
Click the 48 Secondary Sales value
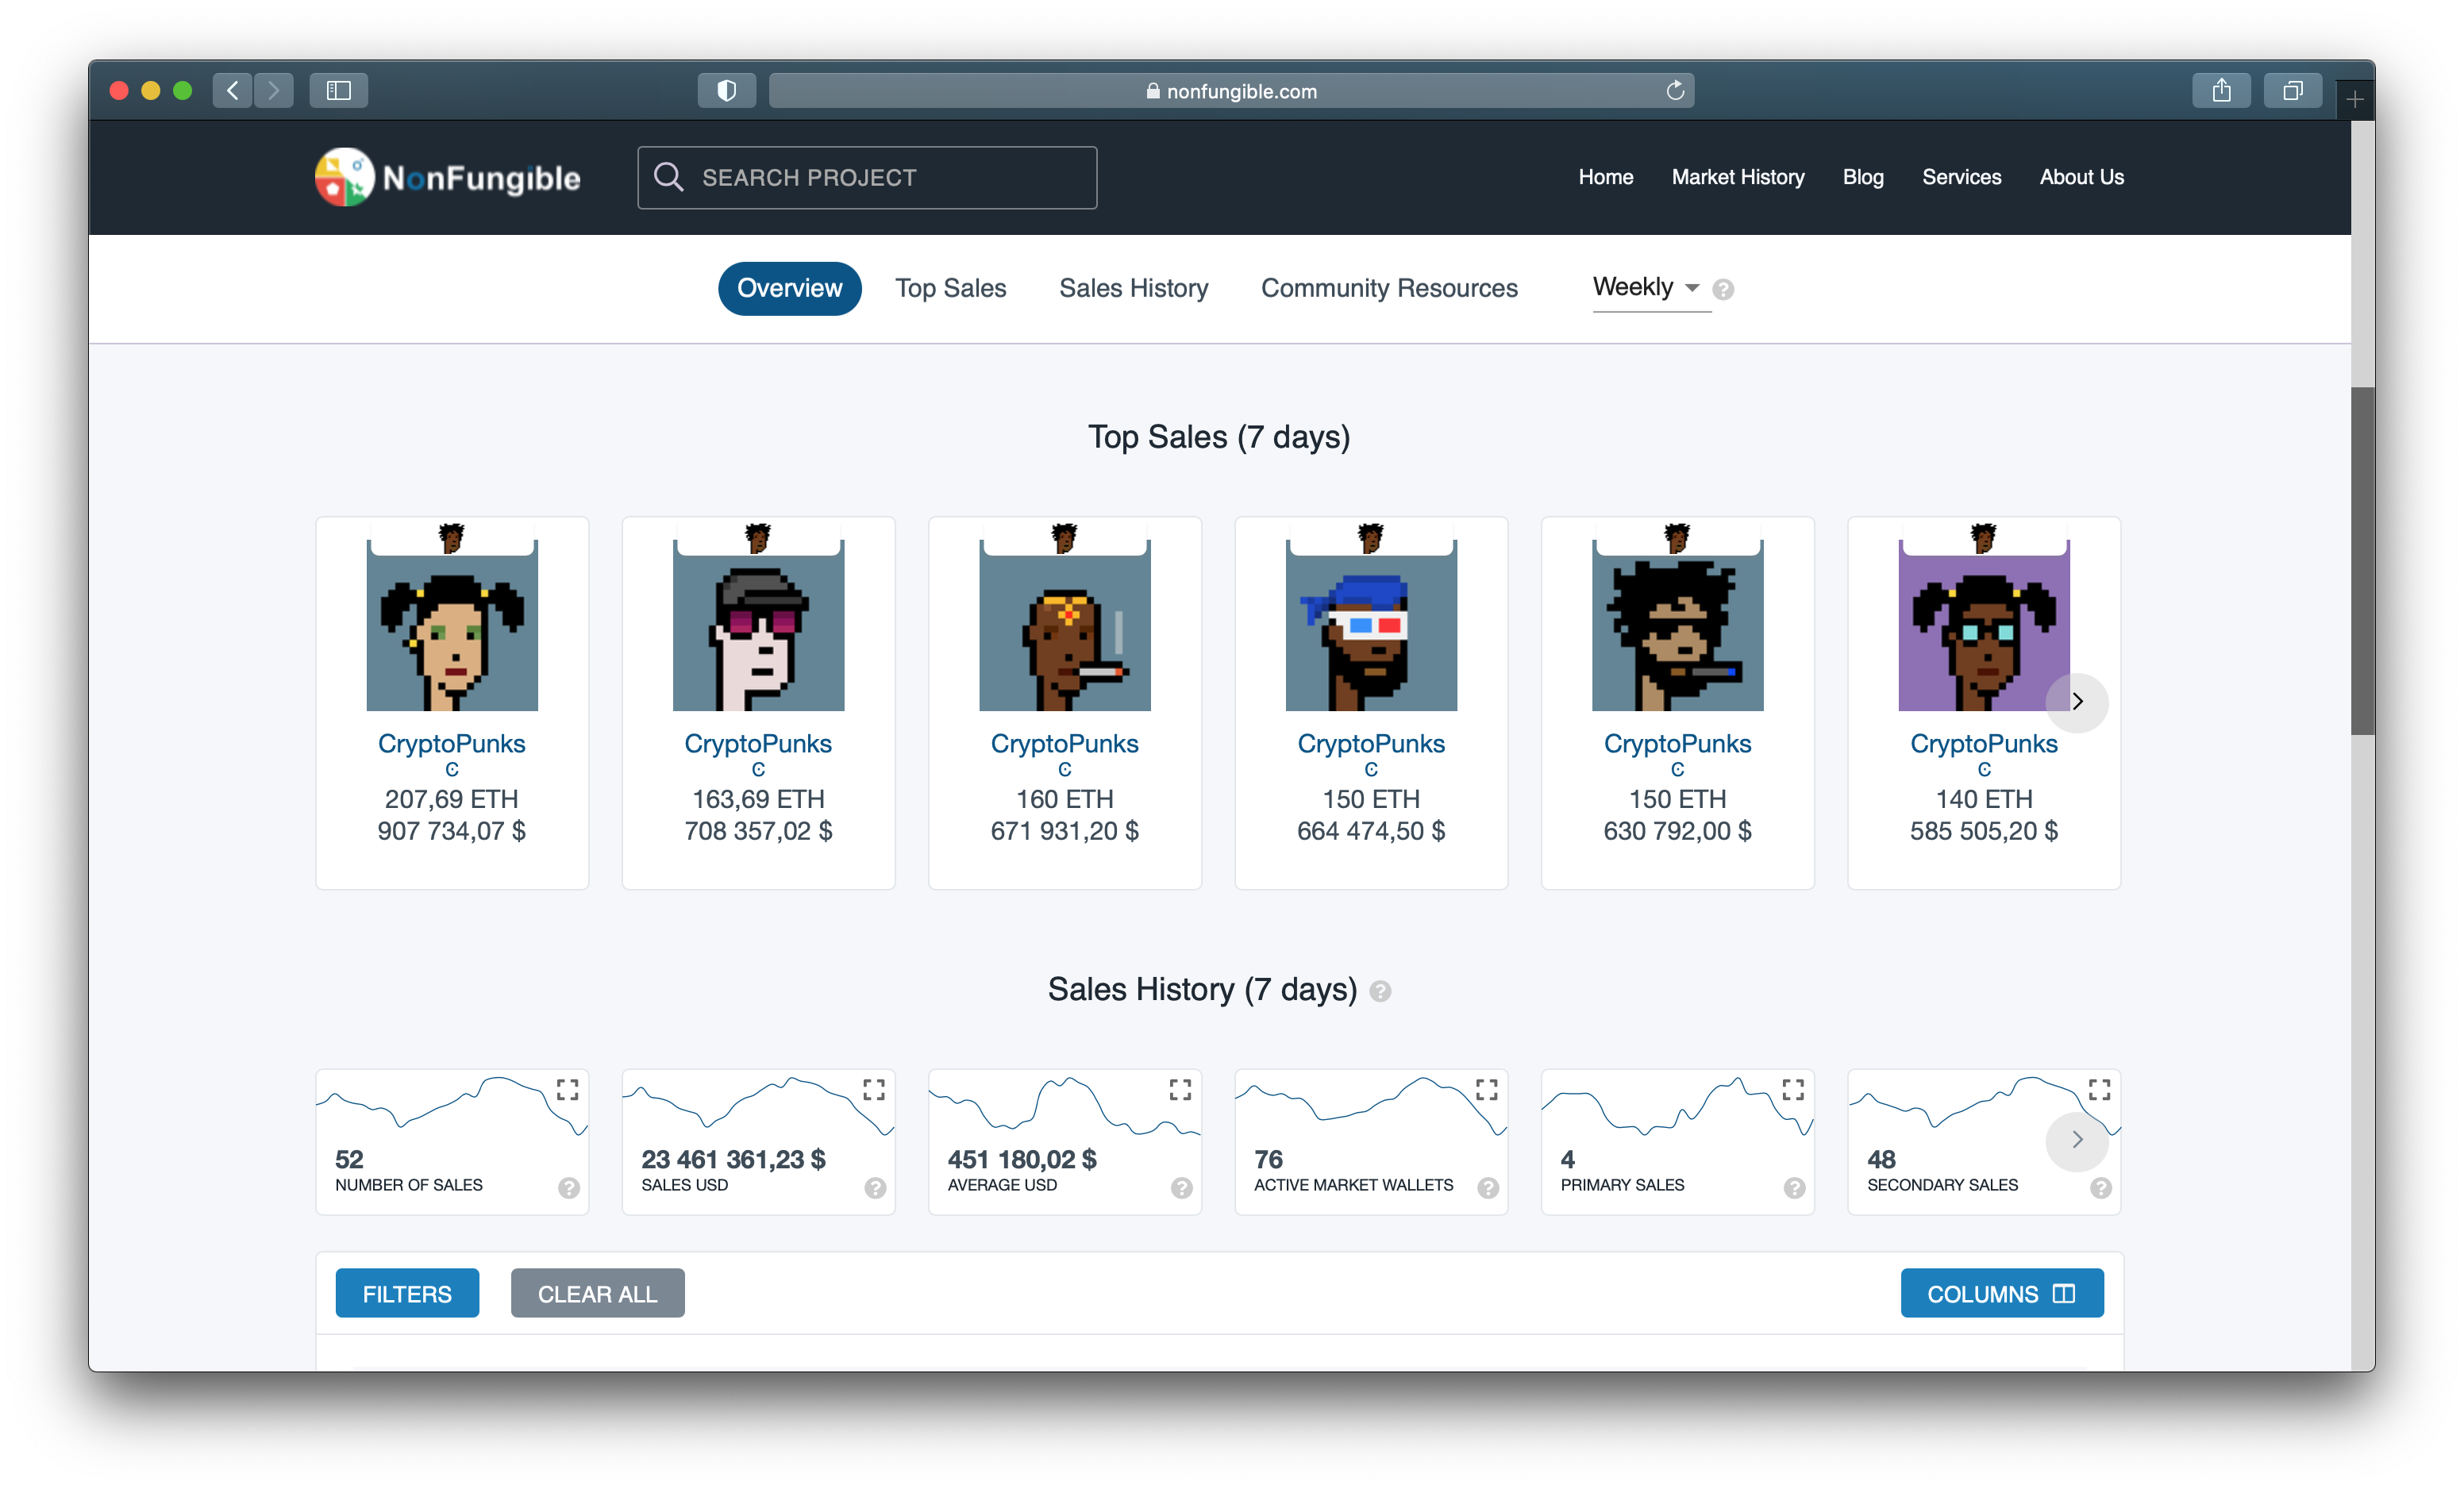point(1881,1159)
